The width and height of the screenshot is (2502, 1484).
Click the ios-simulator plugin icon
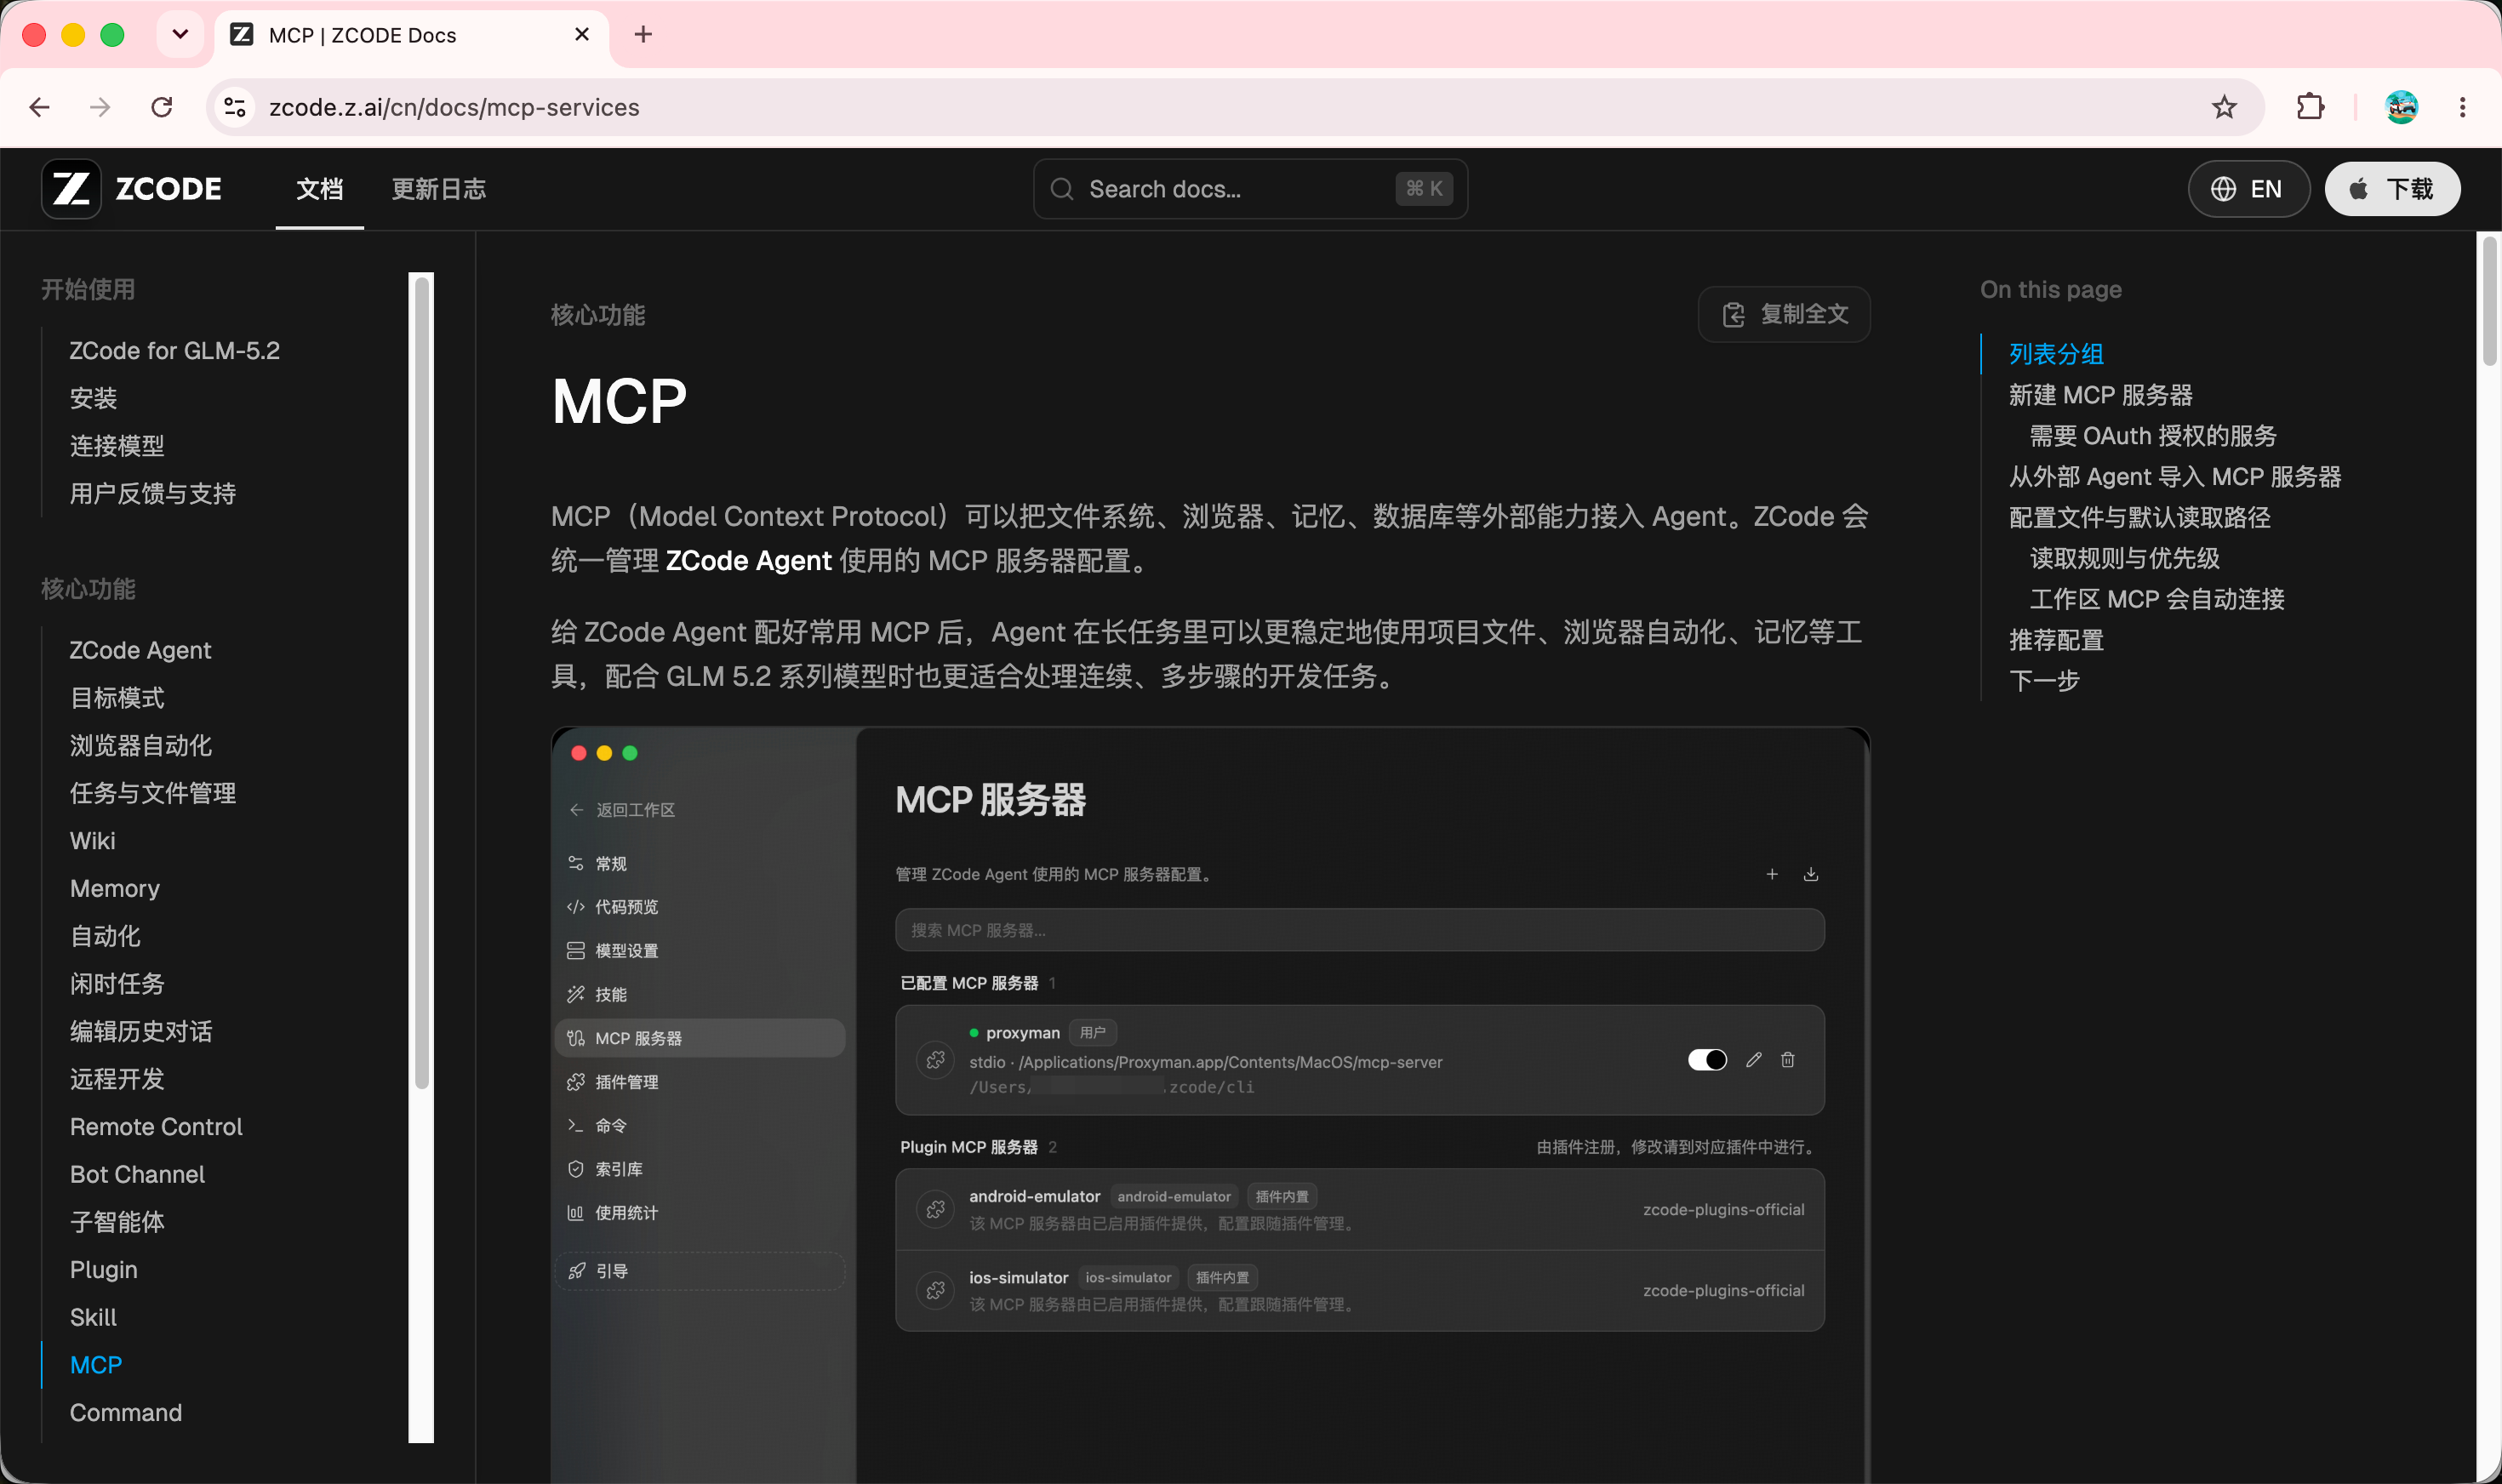point(936,1291)
